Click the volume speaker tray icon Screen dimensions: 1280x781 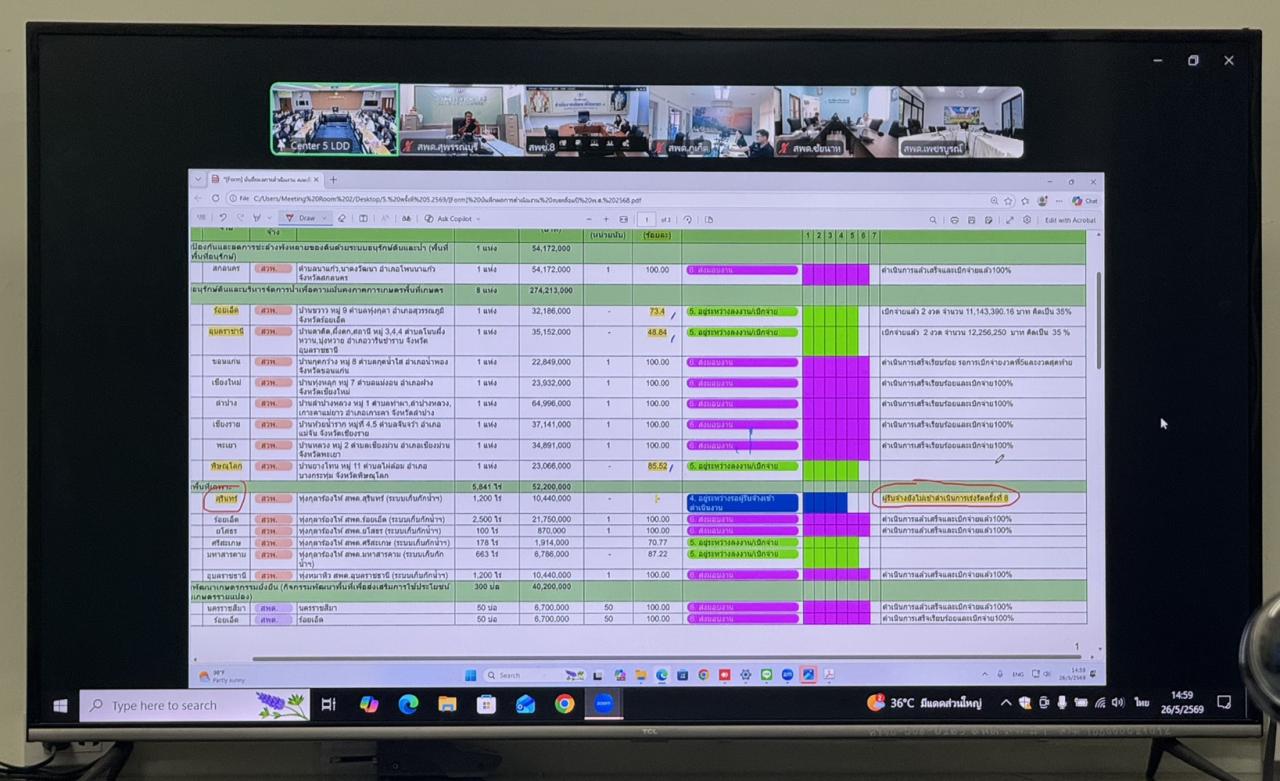pos(1117,703)
